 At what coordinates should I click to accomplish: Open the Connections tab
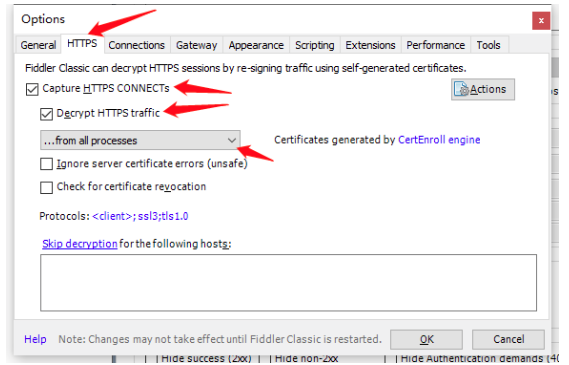coord(136,45)
